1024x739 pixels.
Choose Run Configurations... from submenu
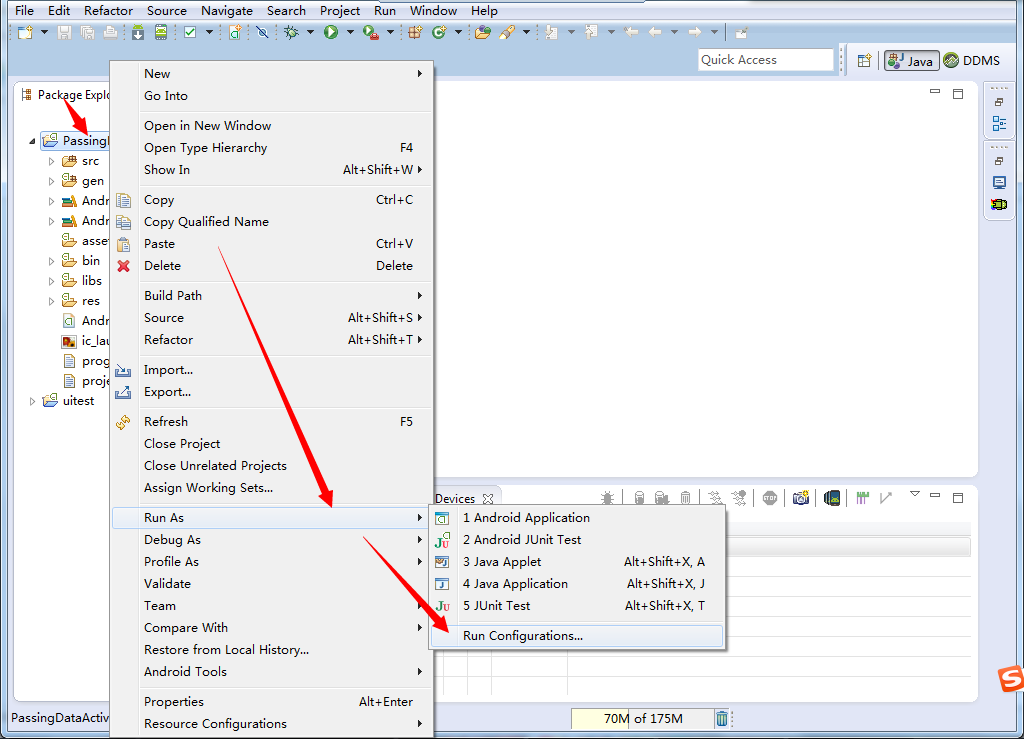577,636
